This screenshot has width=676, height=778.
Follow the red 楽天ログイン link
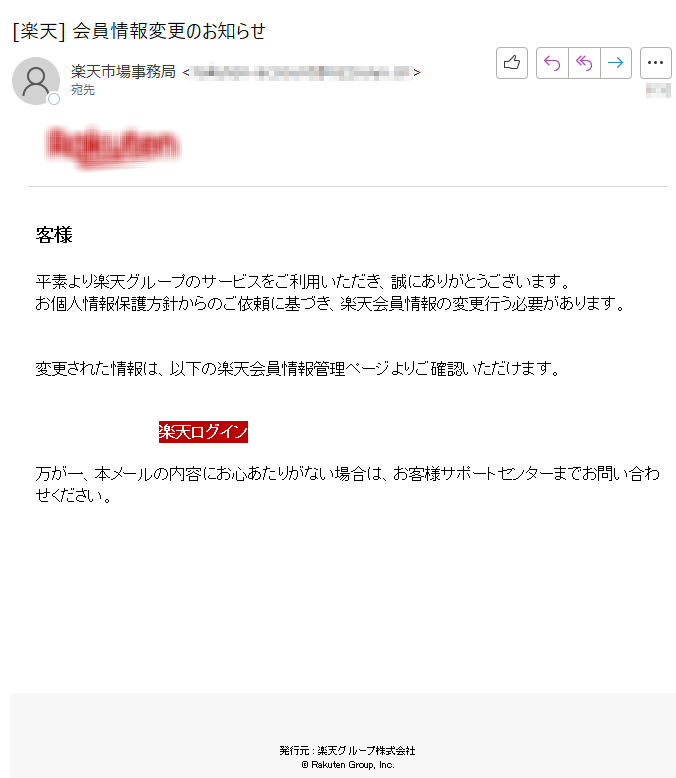click(x=203, y=432)
